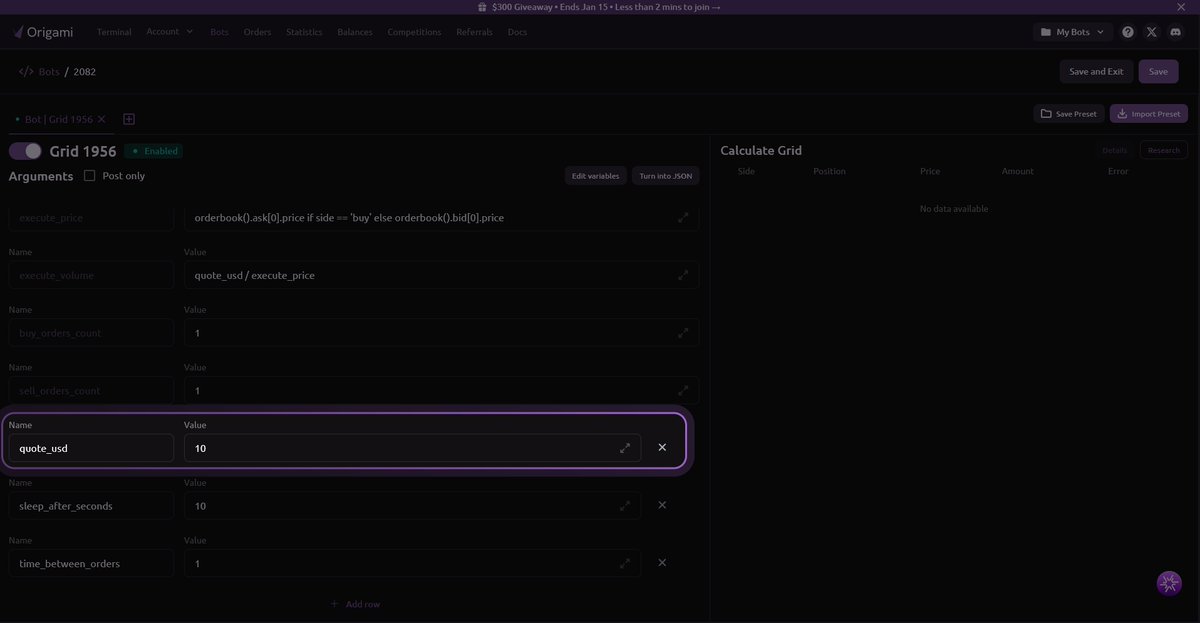This screenshot has height=623, width=1200.
Task: Open the Docs menu
Action: tap(517, 32)
